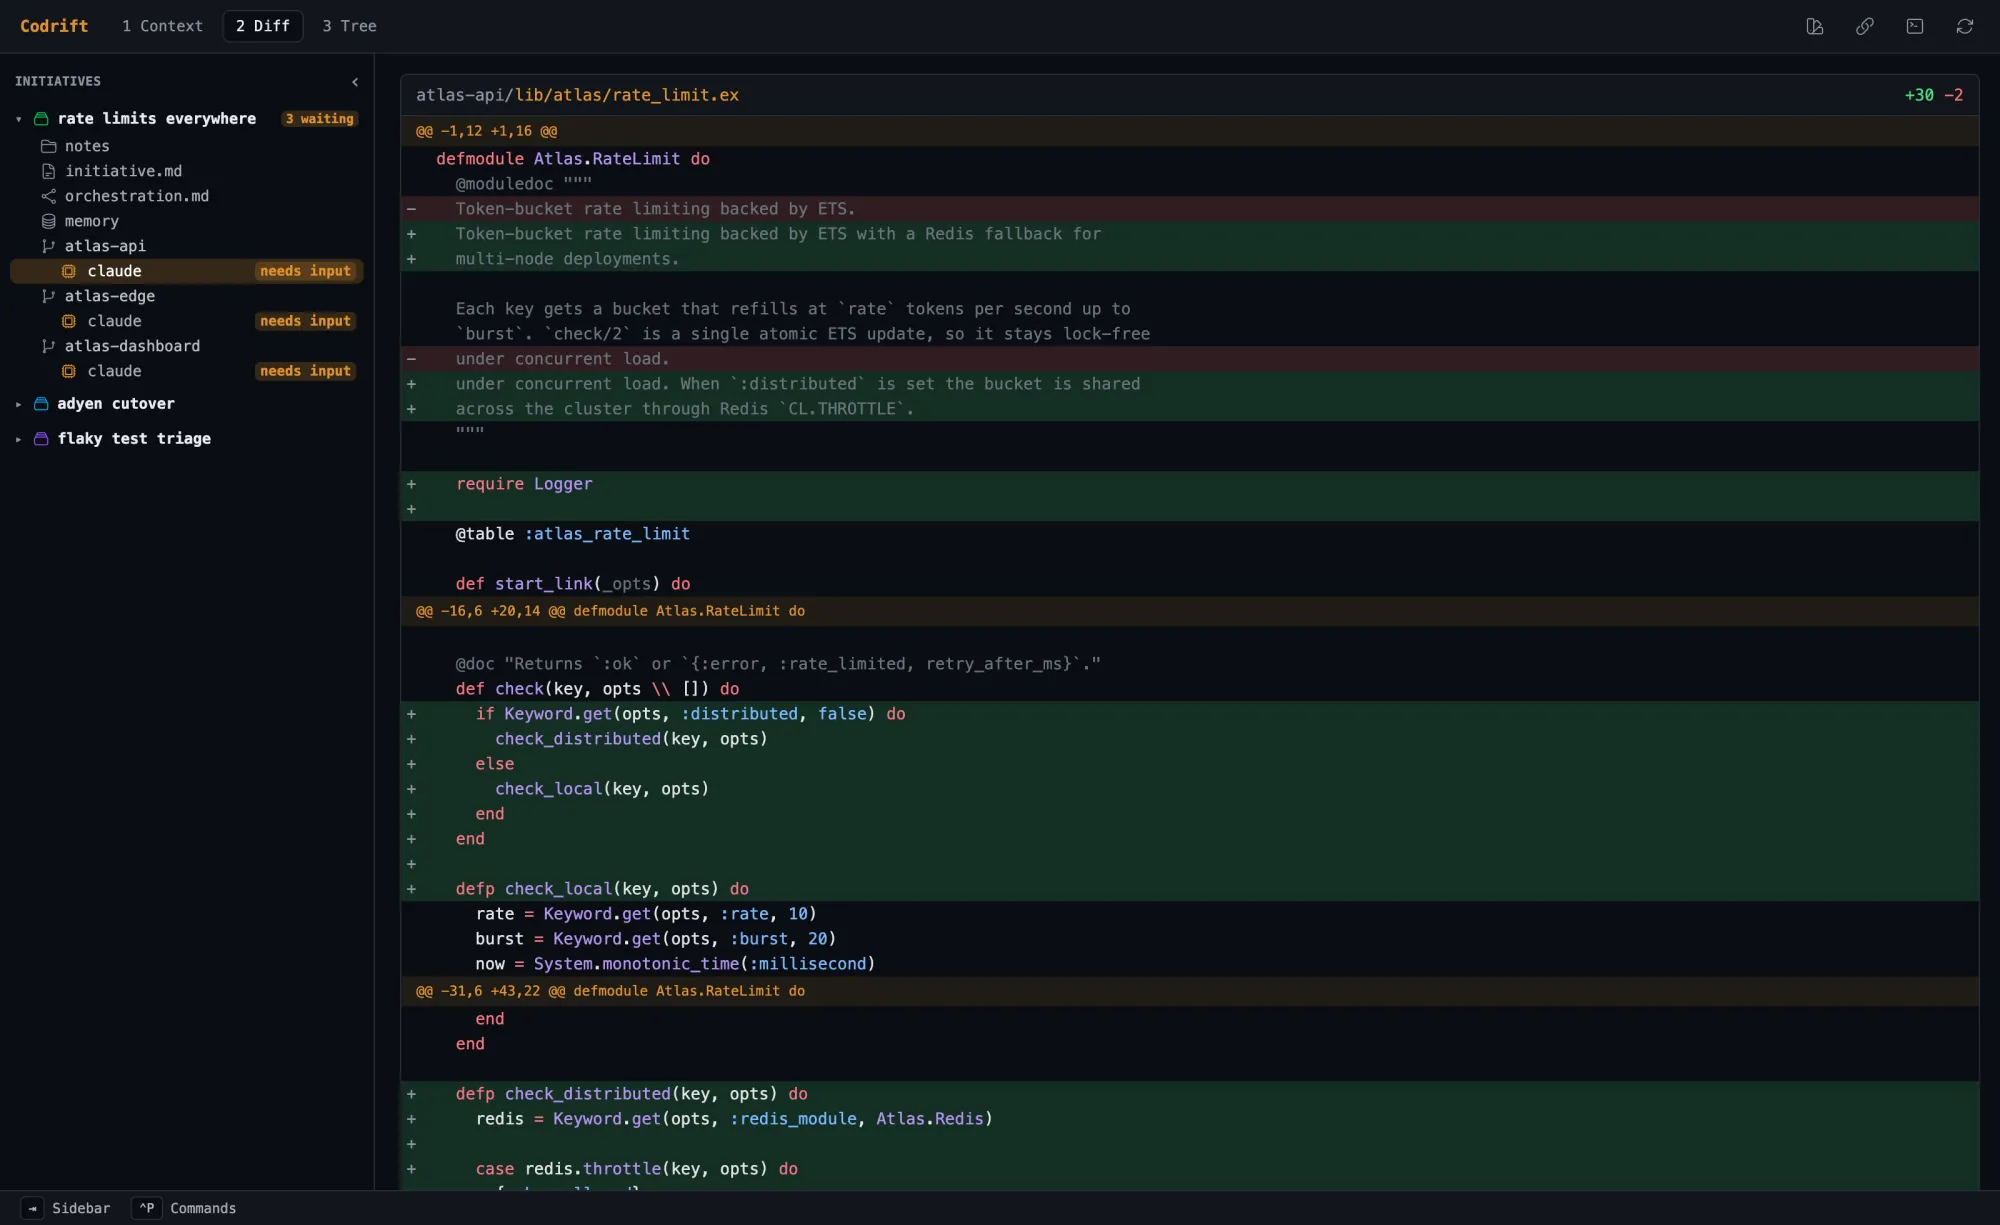2000x1225 pixels.
Task: Click the 3 waiting badge
Action: tap(320, 119)
